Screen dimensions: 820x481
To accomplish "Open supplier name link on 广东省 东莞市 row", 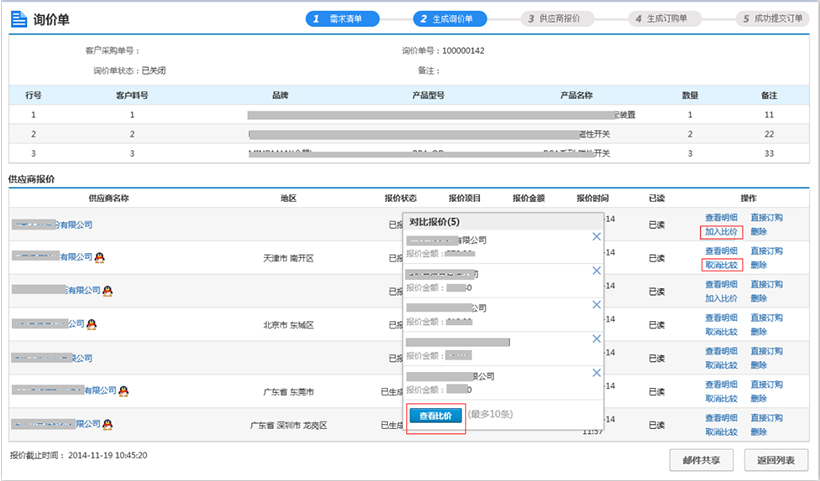I will click(x=64, y=391).
